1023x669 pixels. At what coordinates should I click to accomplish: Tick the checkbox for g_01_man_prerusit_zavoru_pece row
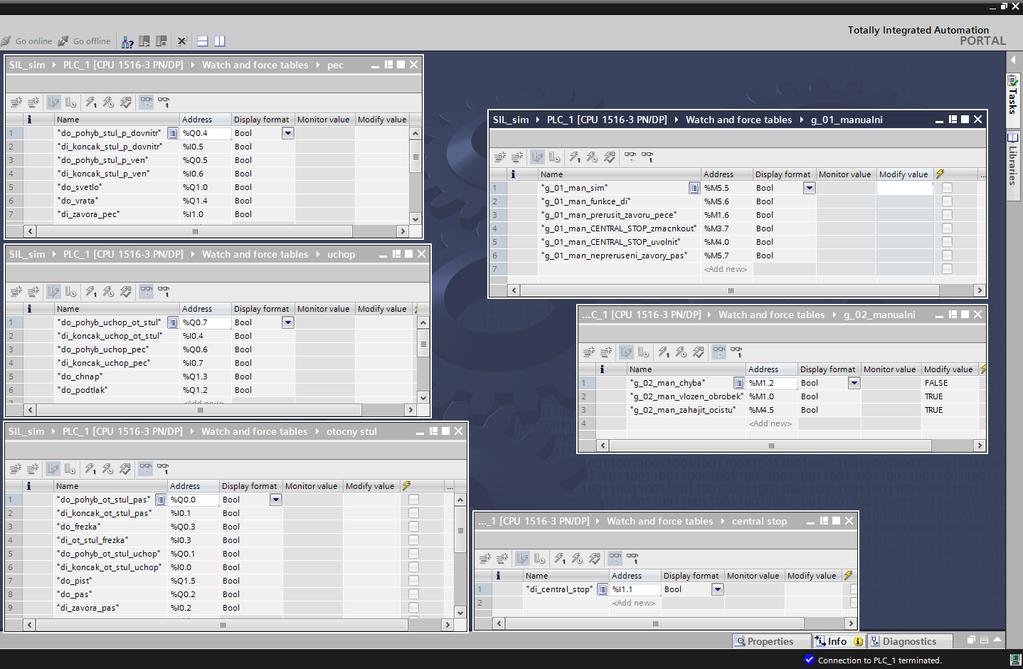point(947,215)
